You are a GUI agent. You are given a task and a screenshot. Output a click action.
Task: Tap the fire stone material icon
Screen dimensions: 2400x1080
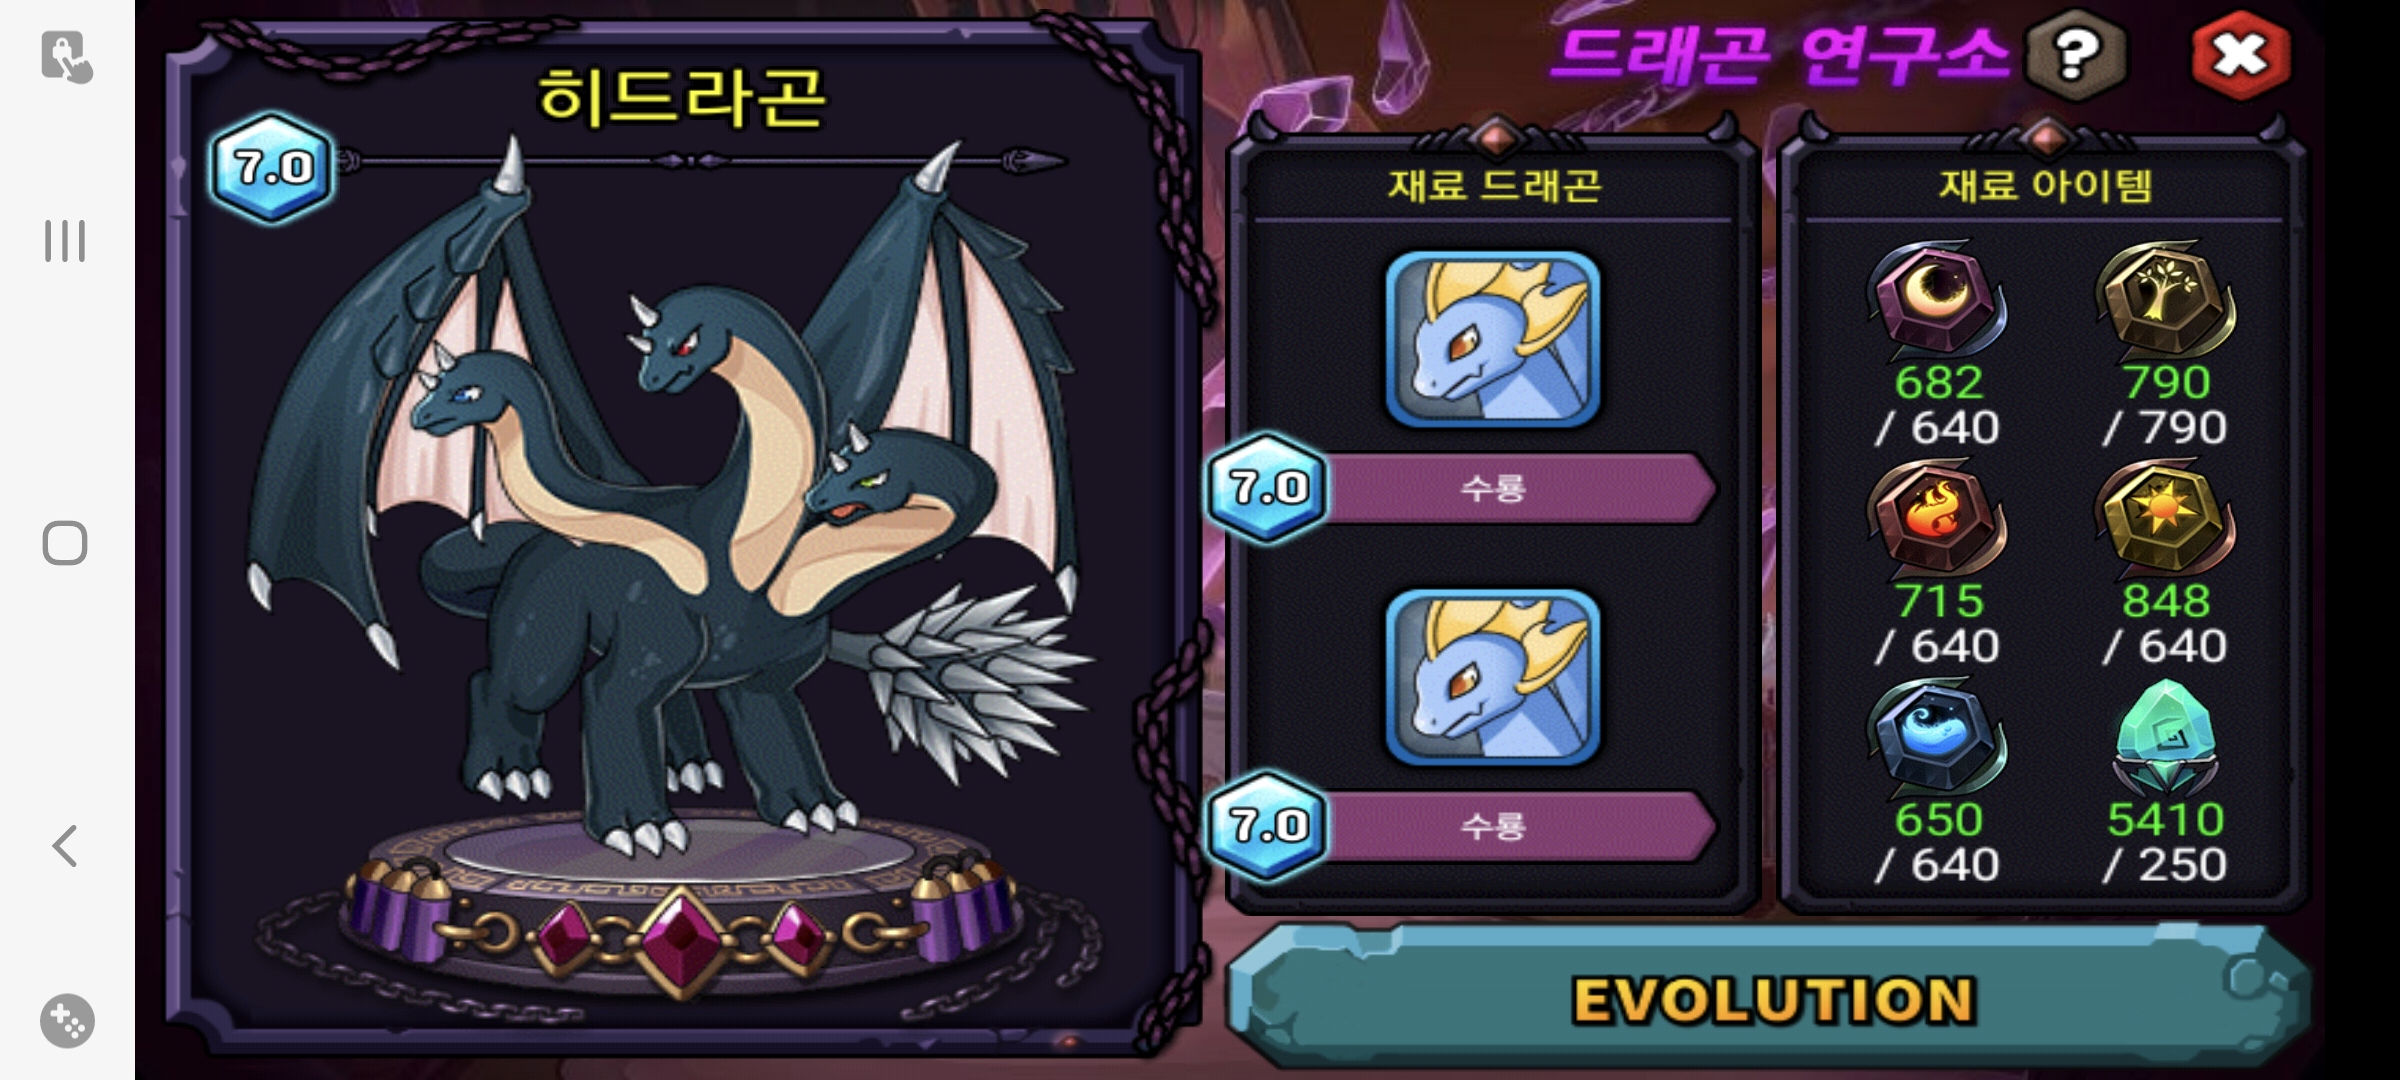pos(1936,518)
